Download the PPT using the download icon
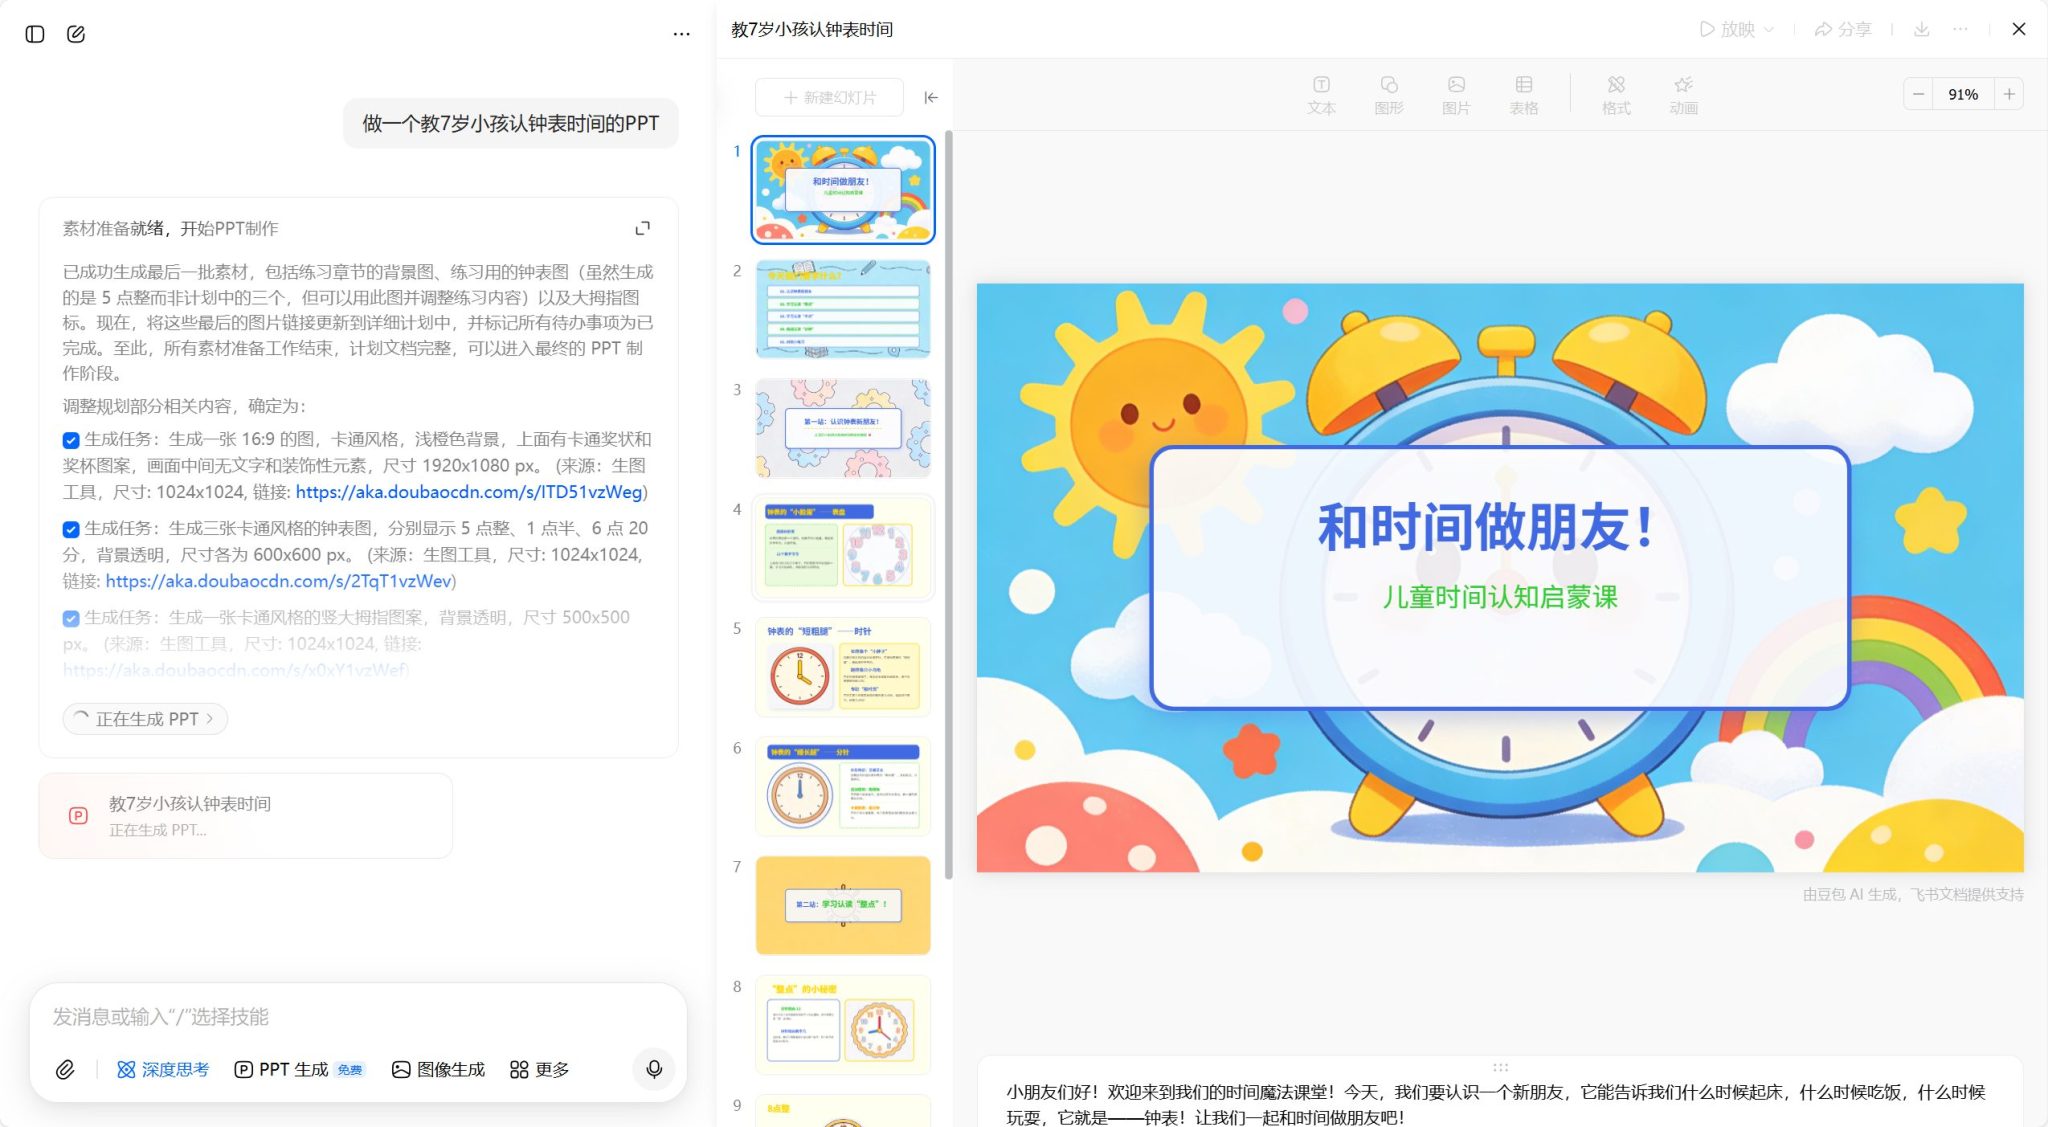The height and width of the screenshot is (1127, 2048). pos(1922,29)
